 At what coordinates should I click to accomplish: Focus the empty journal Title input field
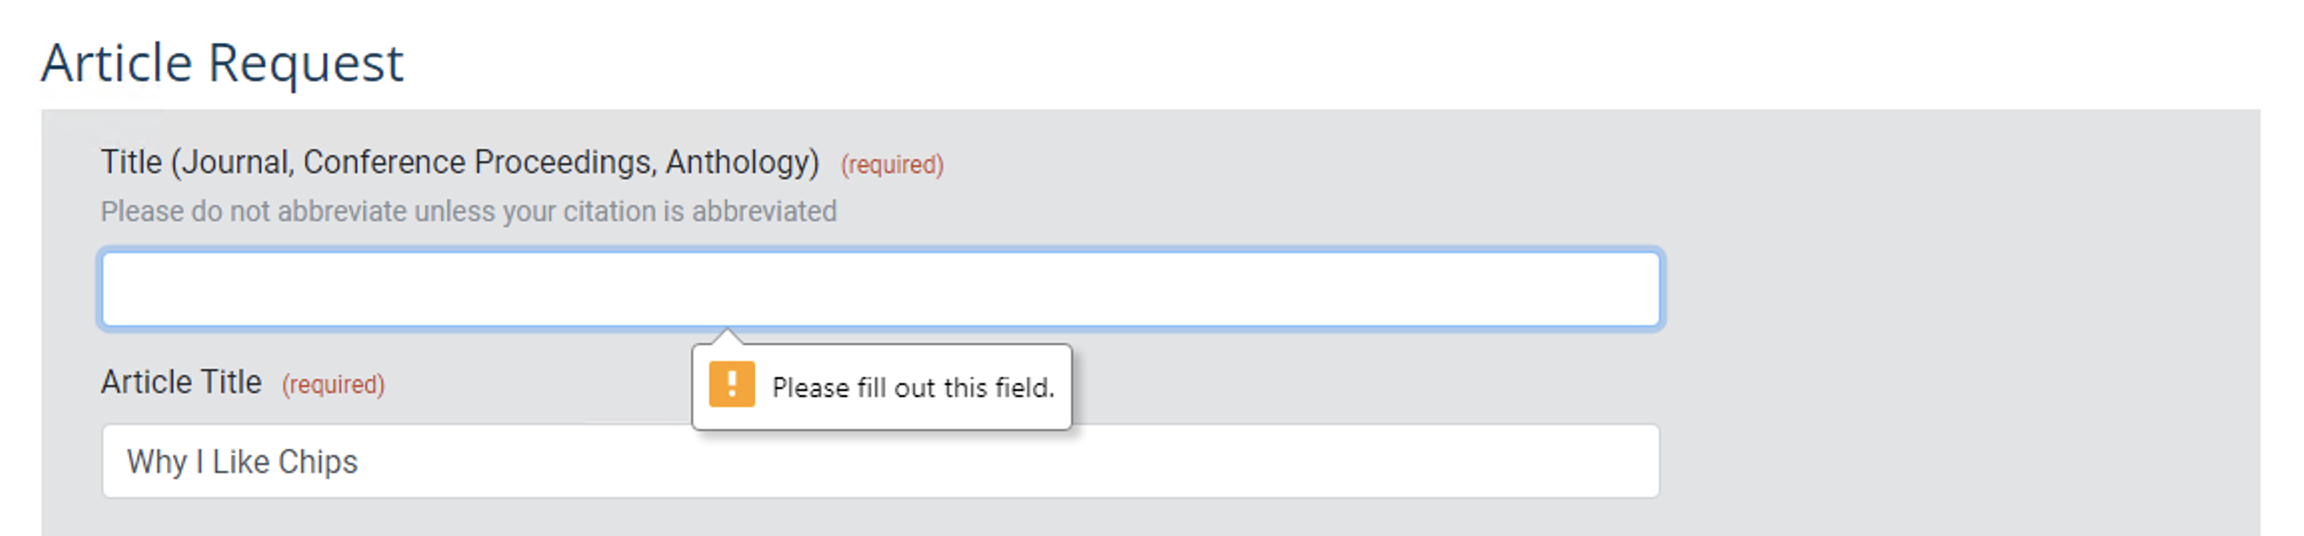[880, 289]
